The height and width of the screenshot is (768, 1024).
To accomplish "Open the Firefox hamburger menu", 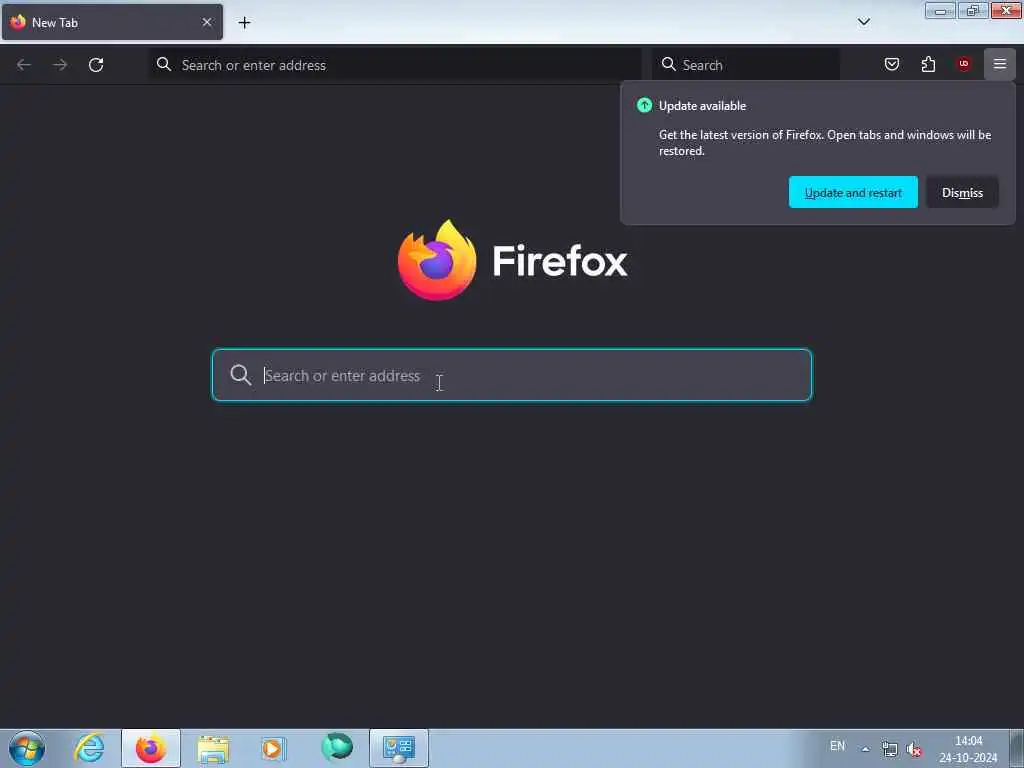I will tap(1000, 64).
